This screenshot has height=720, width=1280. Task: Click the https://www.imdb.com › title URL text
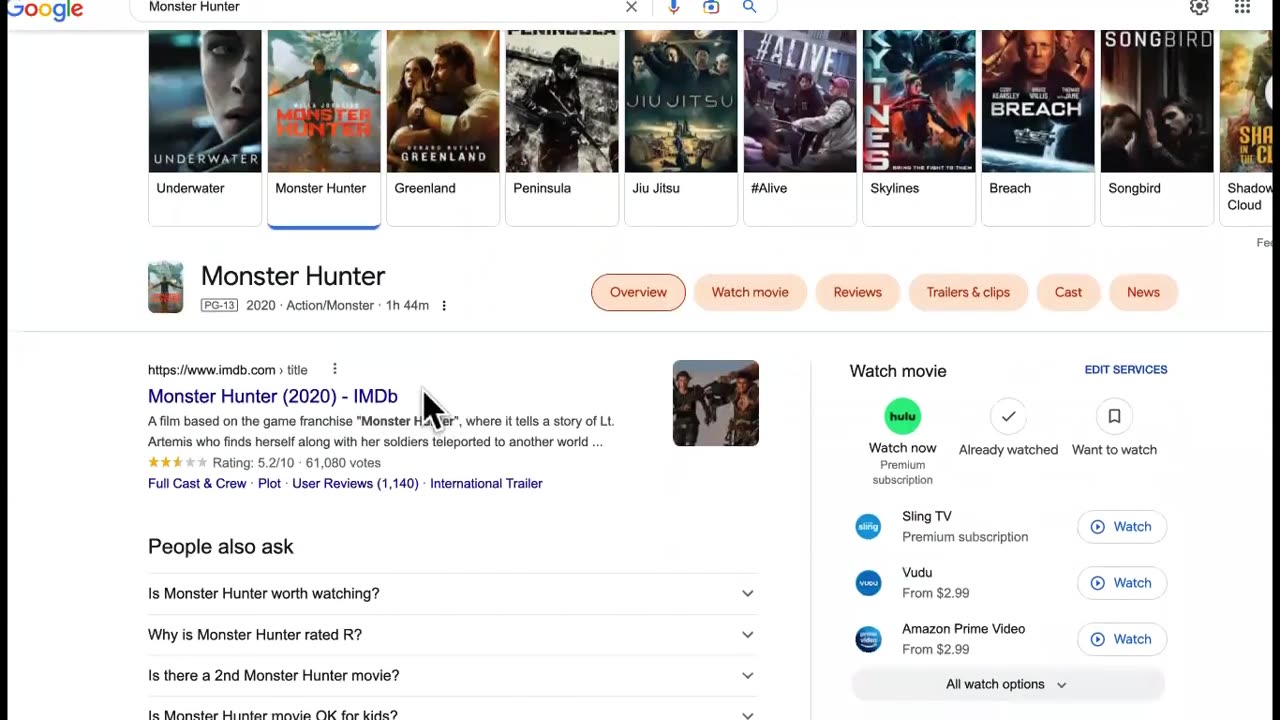tap(228, 370)
